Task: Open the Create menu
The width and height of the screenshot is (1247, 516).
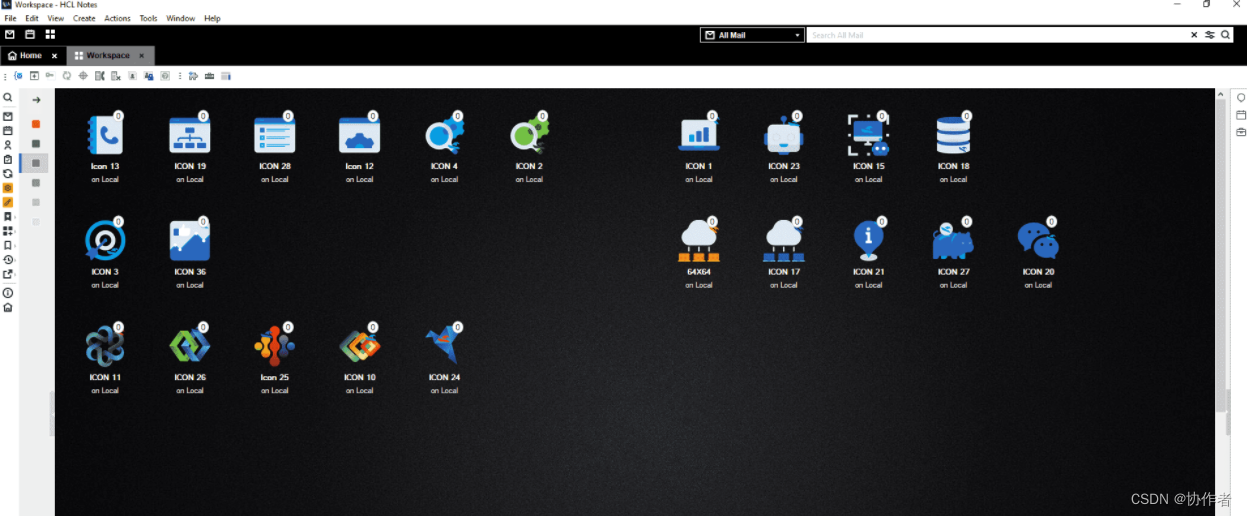Action: click(x=84, y=18)
